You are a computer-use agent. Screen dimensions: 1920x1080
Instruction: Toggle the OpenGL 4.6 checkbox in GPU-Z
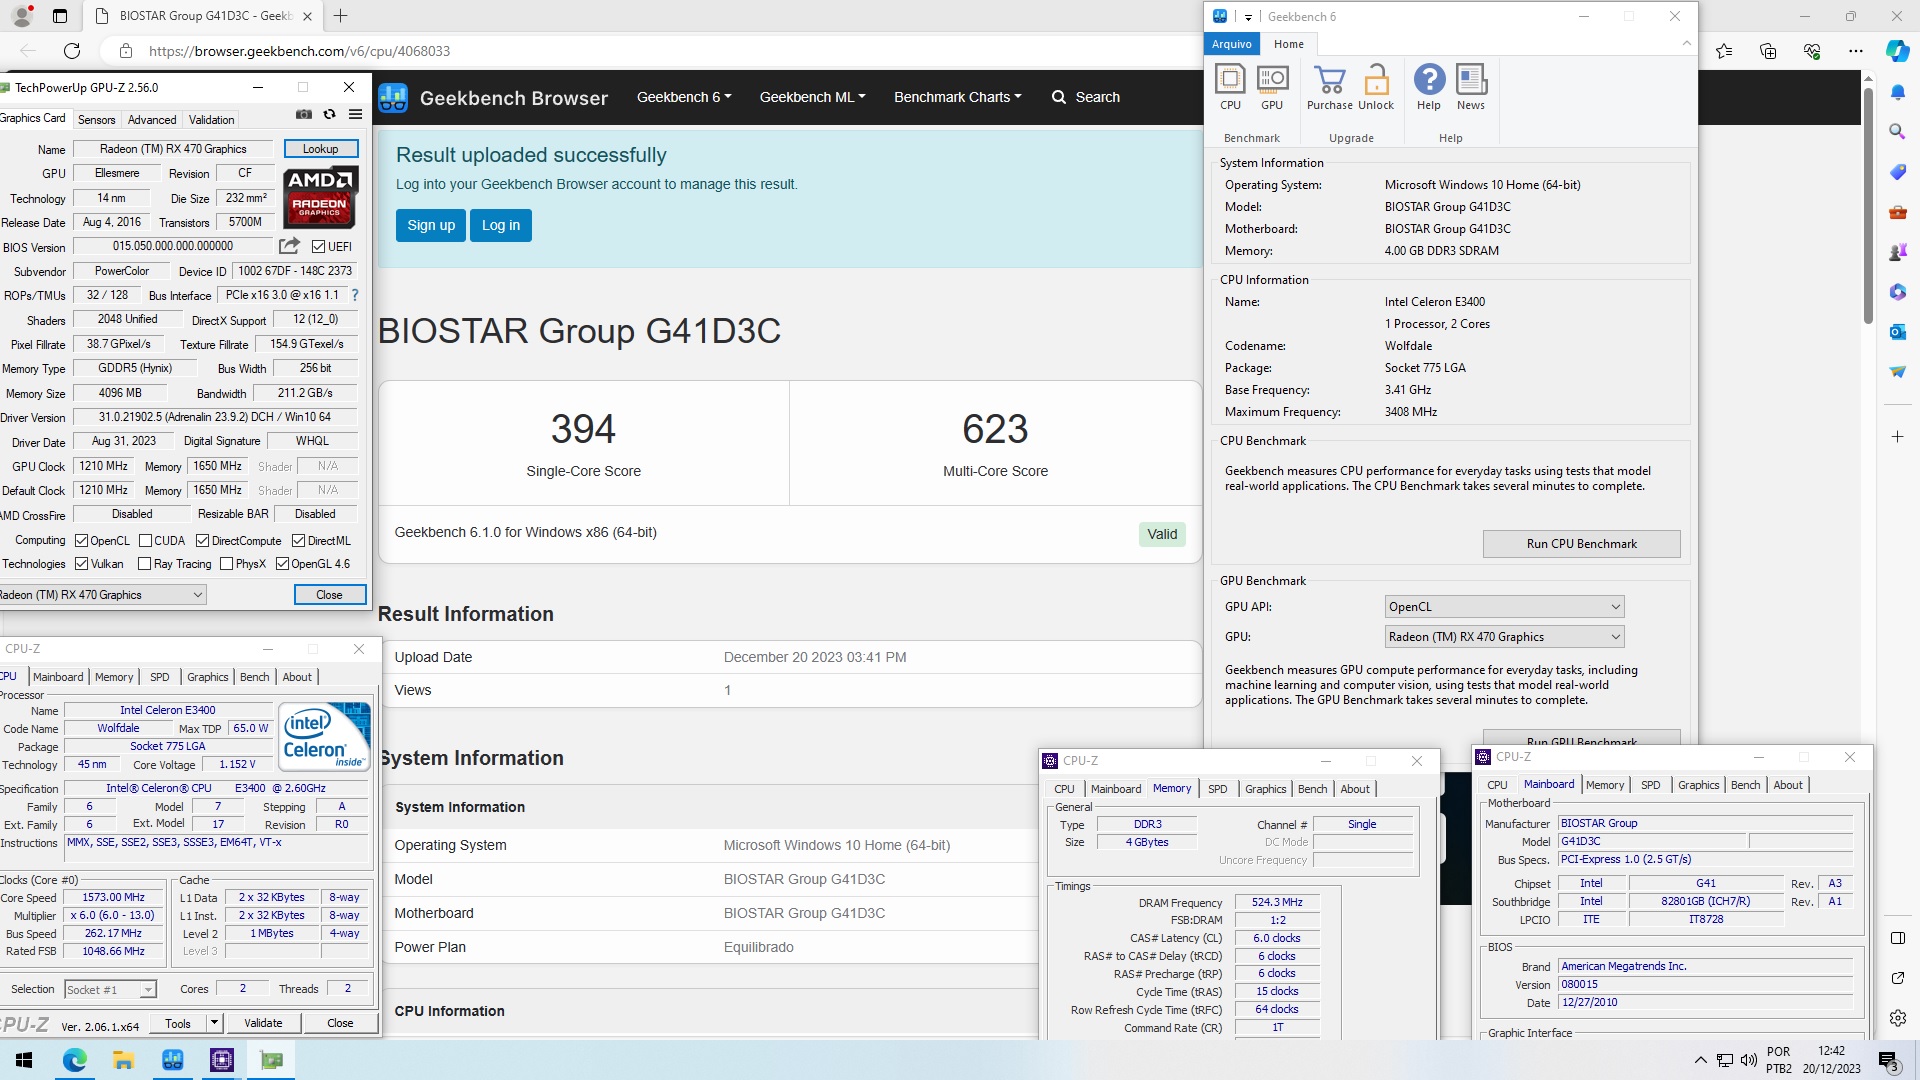pos(282,564)
